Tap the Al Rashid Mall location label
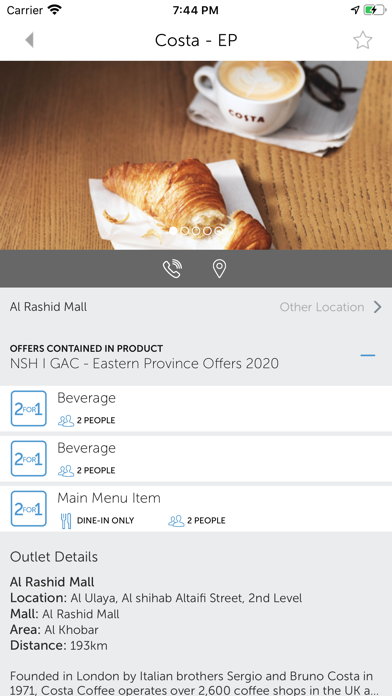 coord(48,307)
